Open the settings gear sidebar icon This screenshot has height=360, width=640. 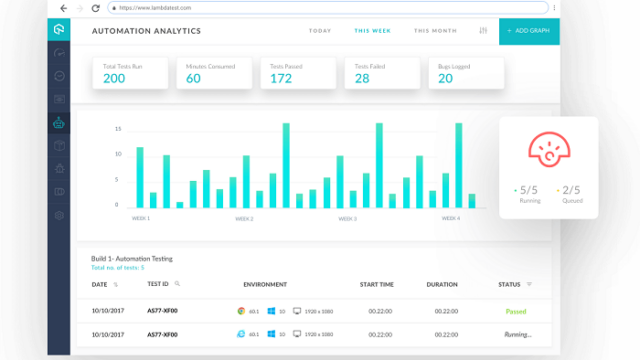point(59,215)
